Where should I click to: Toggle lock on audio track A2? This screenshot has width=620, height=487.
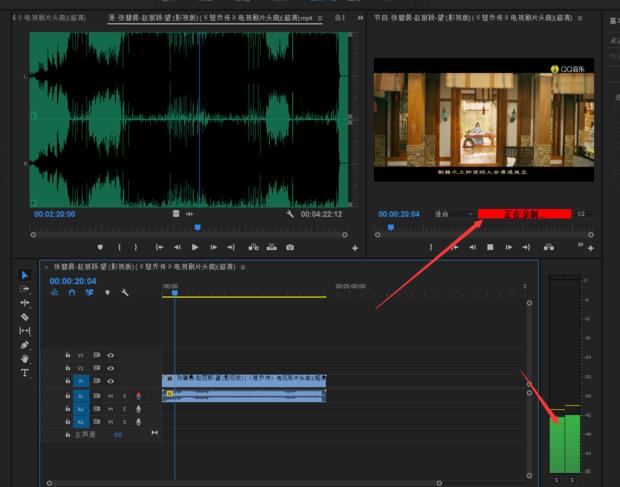coord(68,408)
